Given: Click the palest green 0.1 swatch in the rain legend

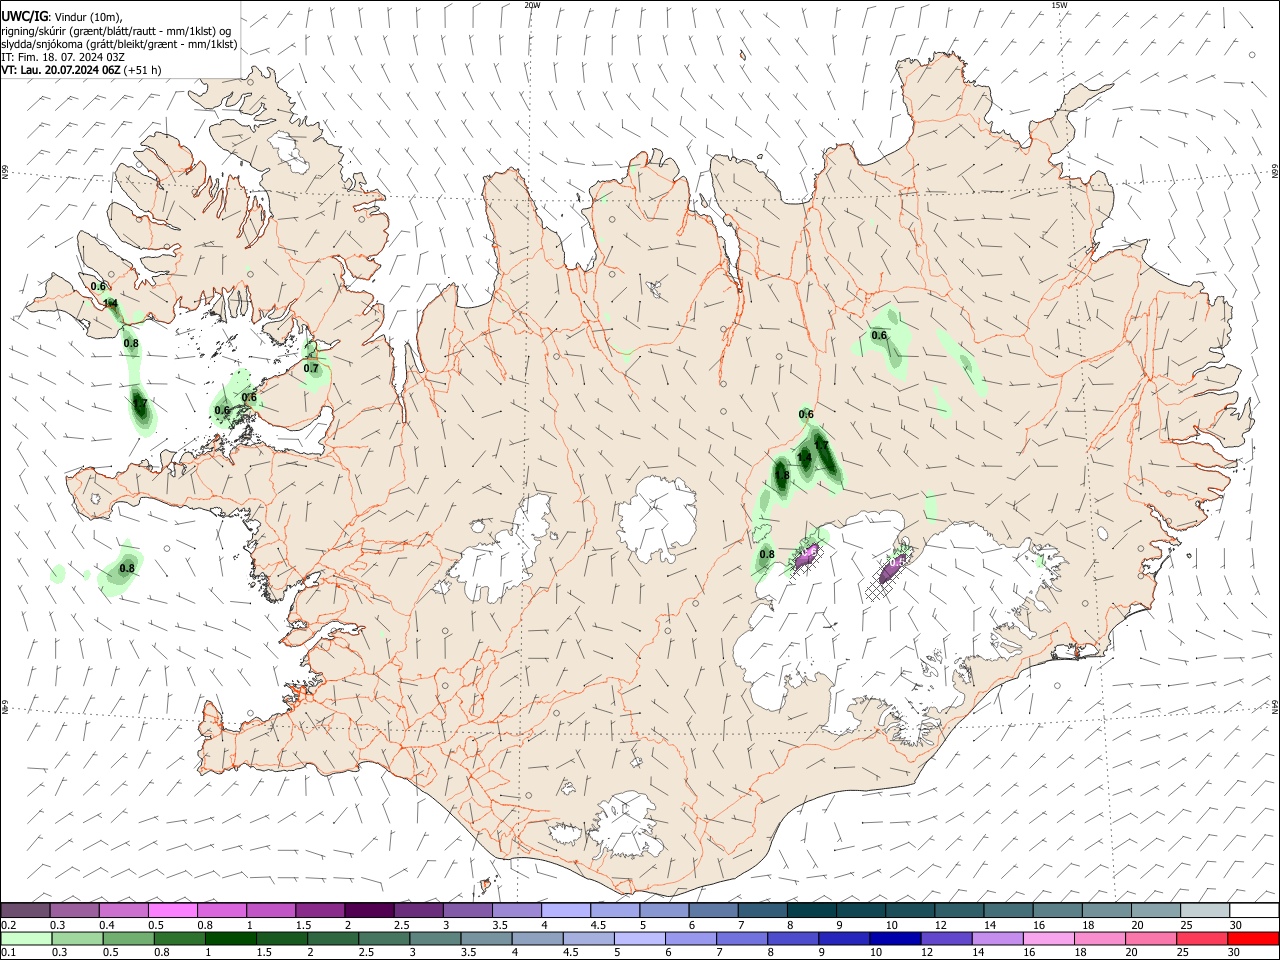Looking at the screenshot, I should click(26, 938).
